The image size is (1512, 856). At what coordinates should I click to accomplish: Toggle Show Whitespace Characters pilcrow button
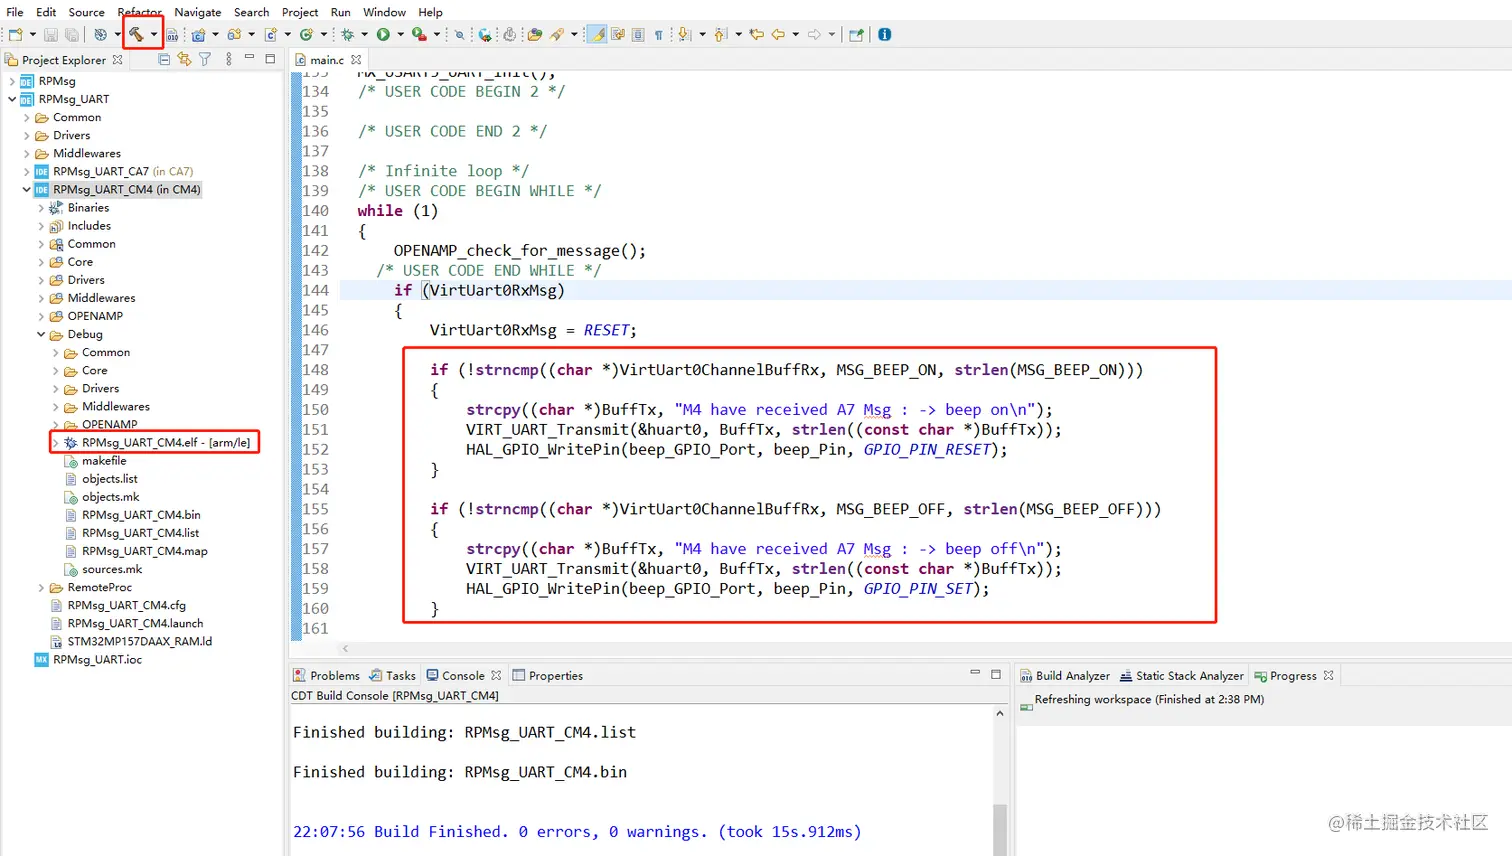click(x=659, y=34)
